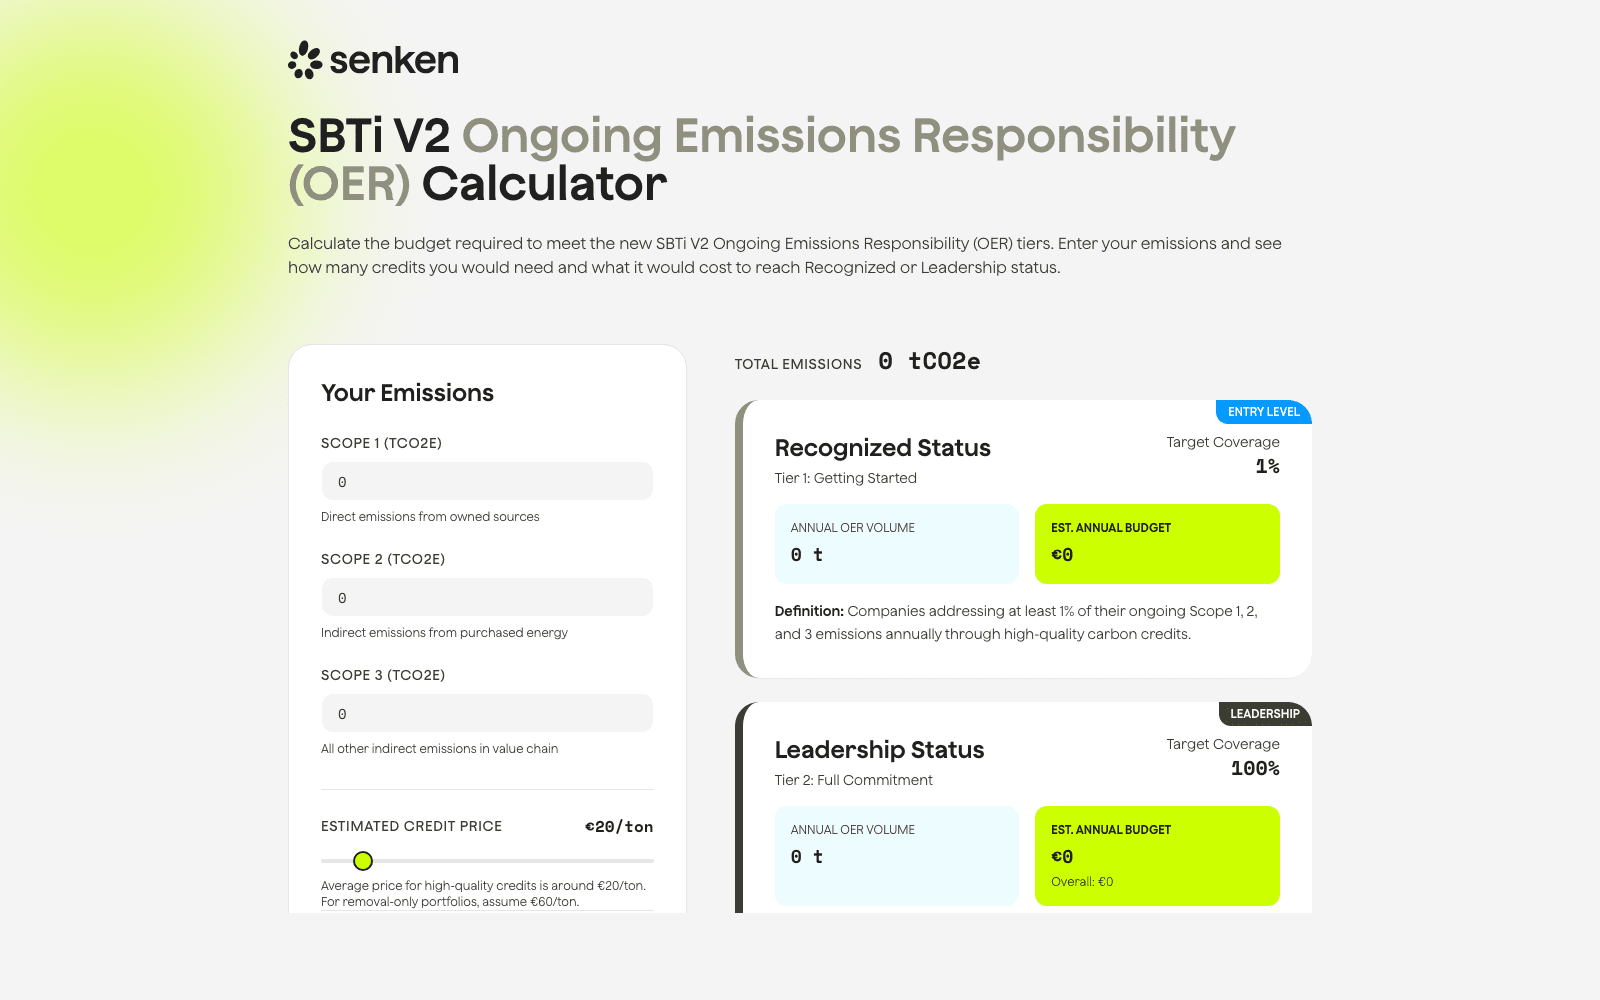Click the 'Tier 2: Full Commitment' text
The width and height of the screenshot is (1600, 1000).
click(x=853, y=780)
